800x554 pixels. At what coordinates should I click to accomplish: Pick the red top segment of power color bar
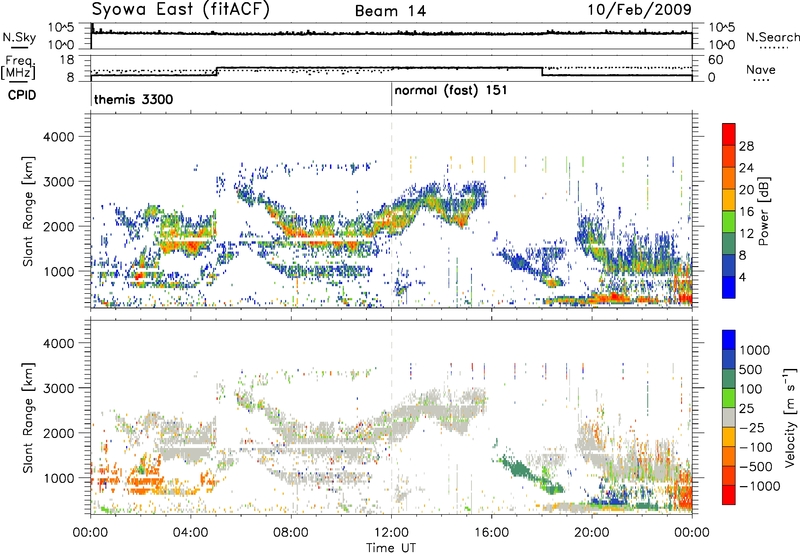[729, 135]
